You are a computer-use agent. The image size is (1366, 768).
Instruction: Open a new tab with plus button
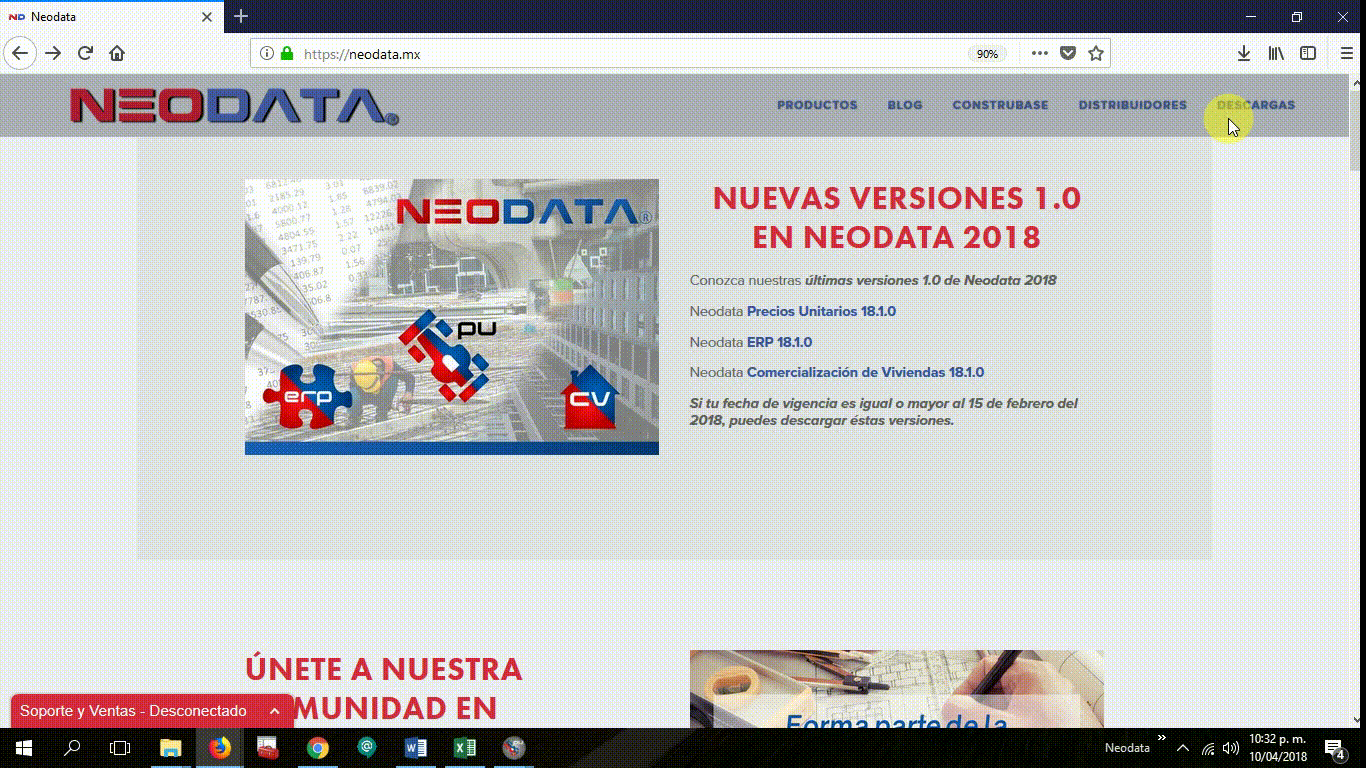point(241,17)
